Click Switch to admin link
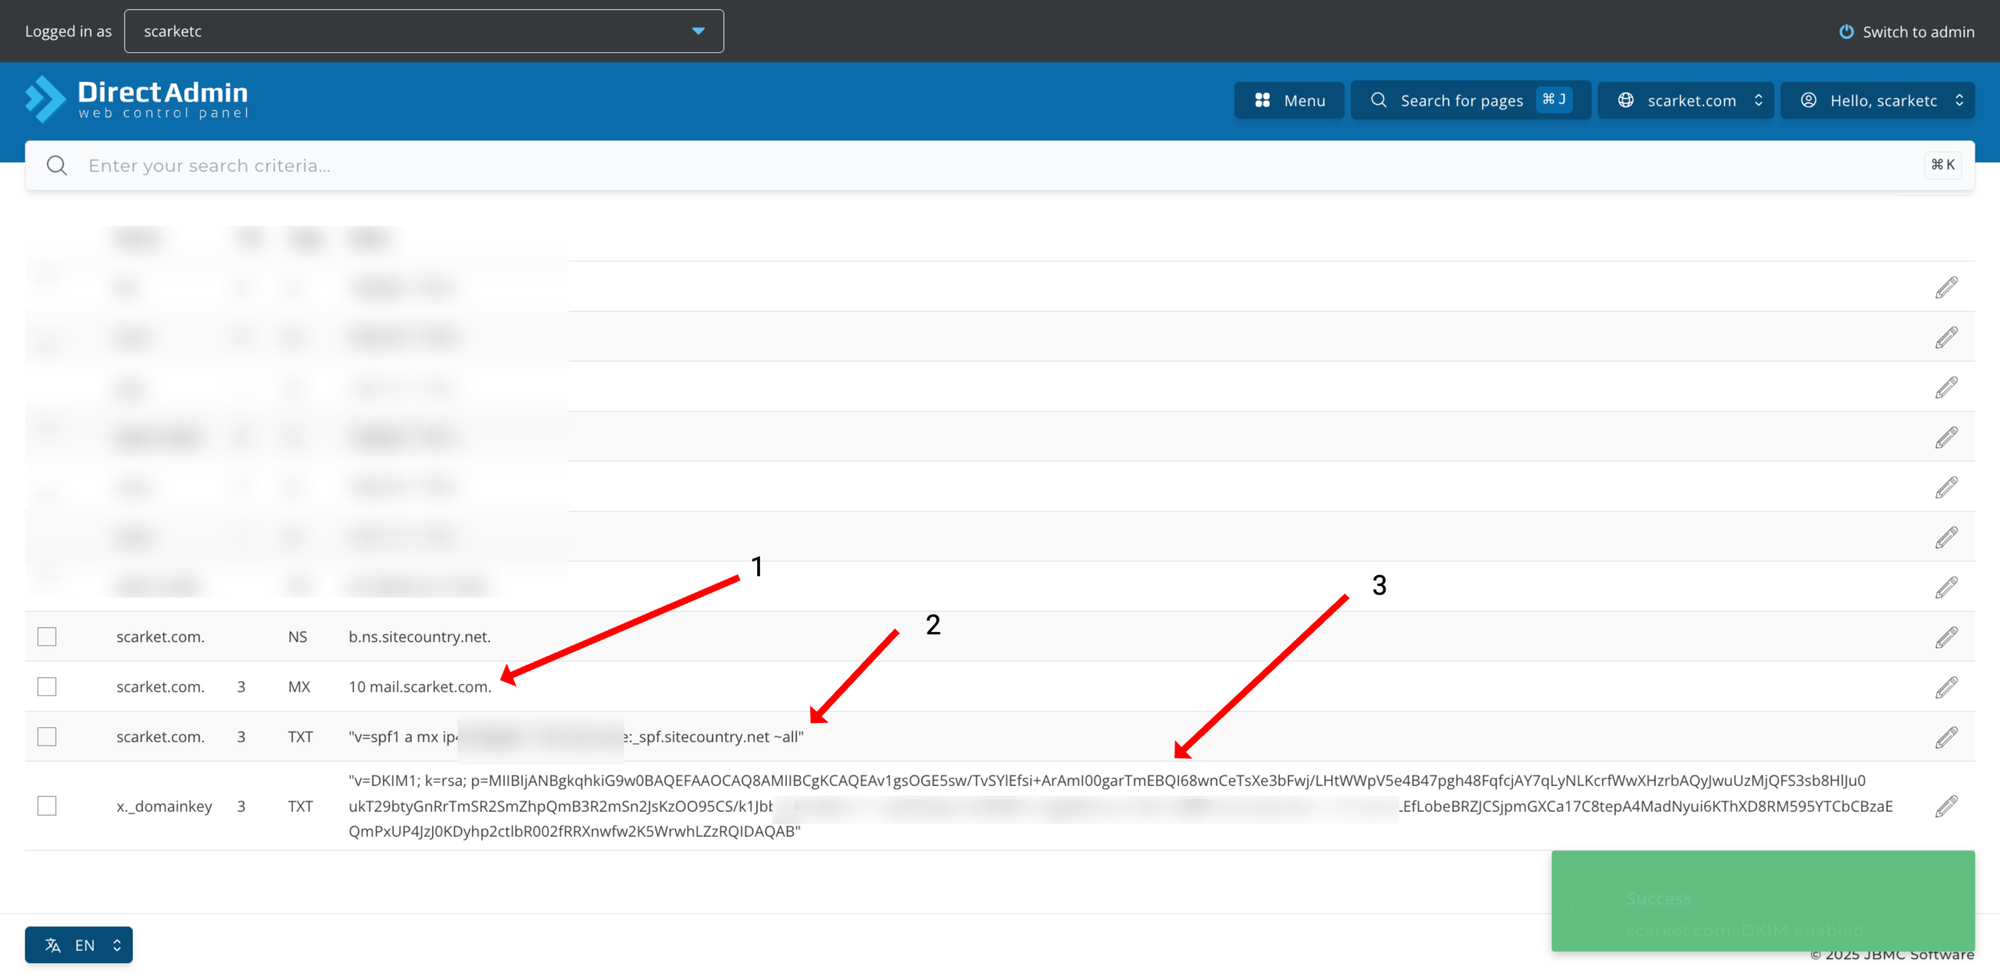 (1918, 31)
